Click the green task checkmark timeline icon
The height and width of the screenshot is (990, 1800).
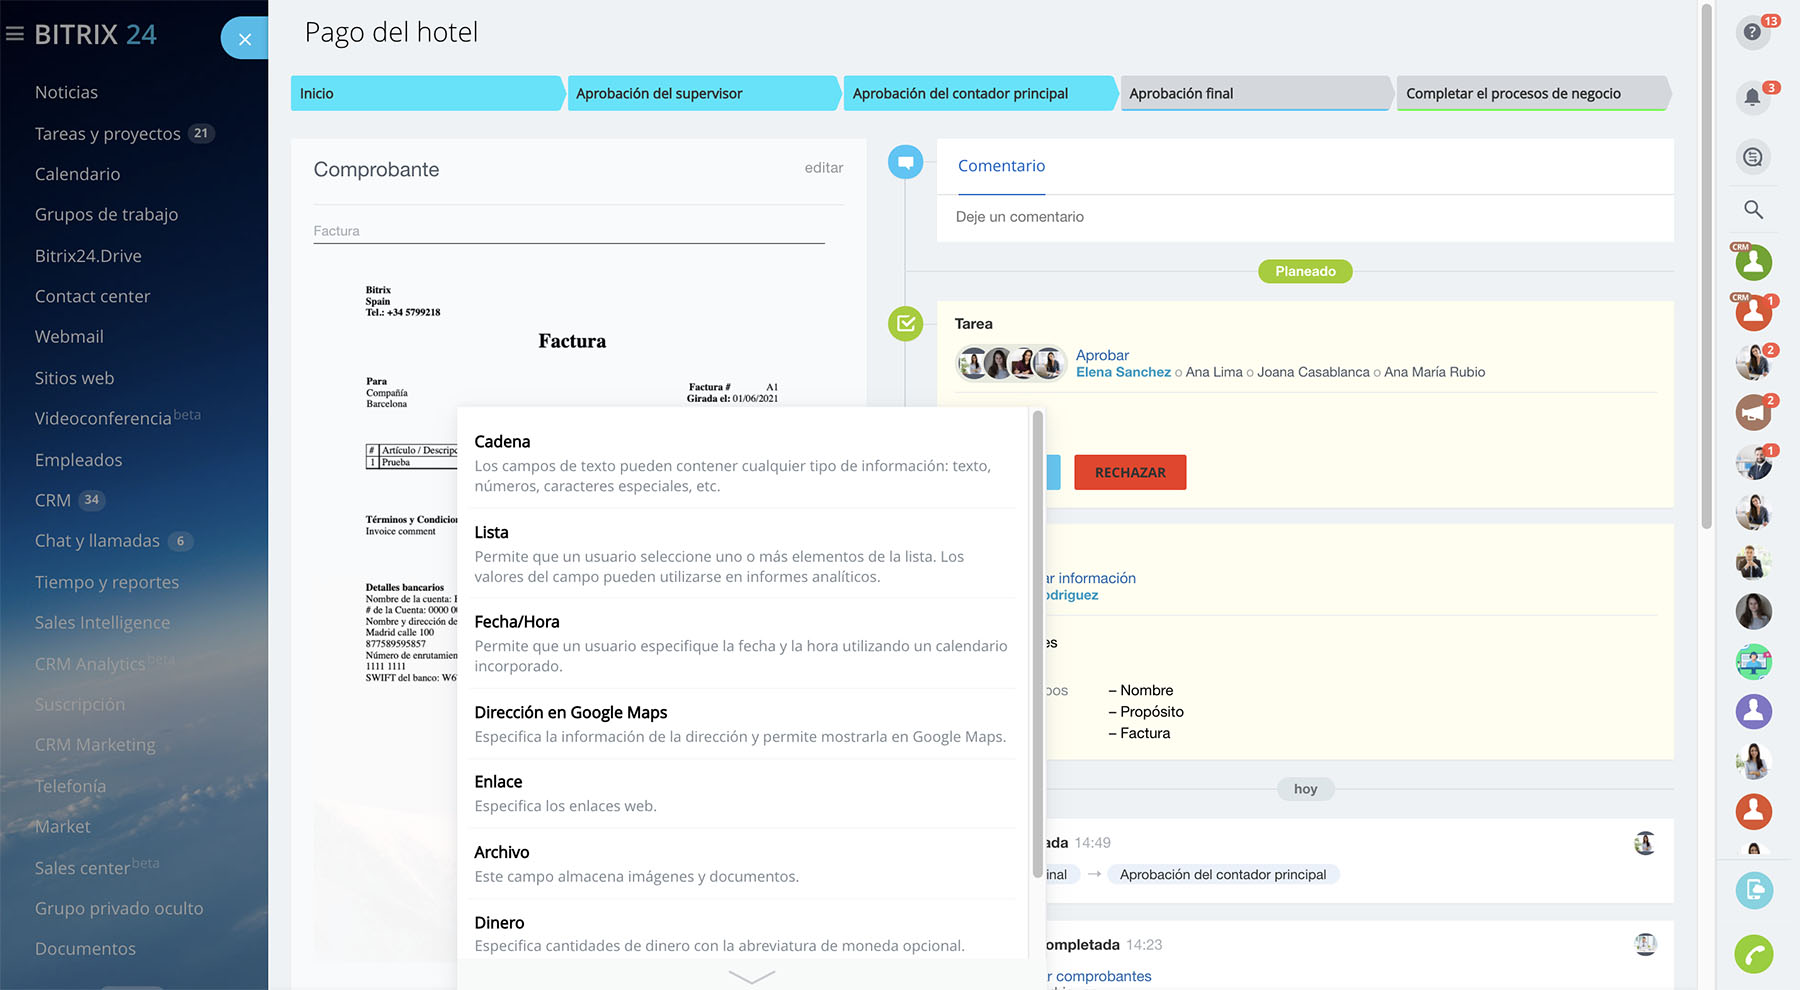tap(905, 323)
